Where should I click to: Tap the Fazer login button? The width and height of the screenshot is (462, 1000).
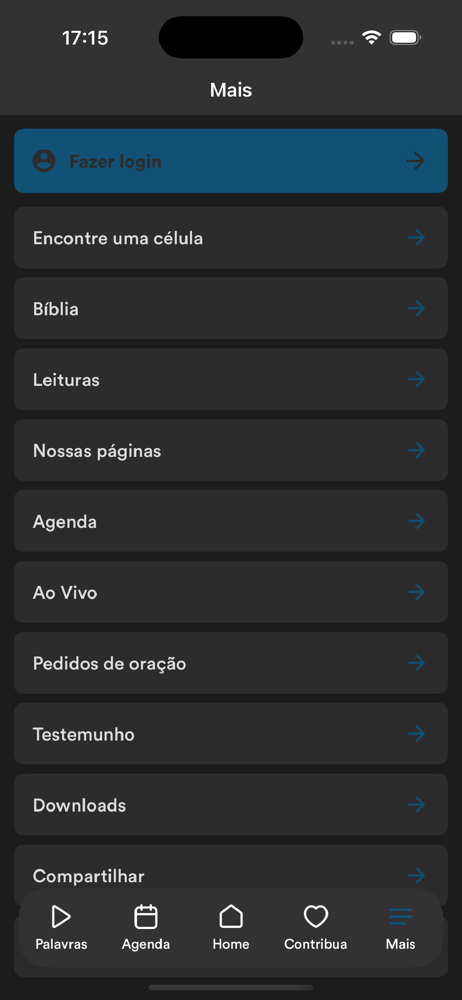point(231,161)
